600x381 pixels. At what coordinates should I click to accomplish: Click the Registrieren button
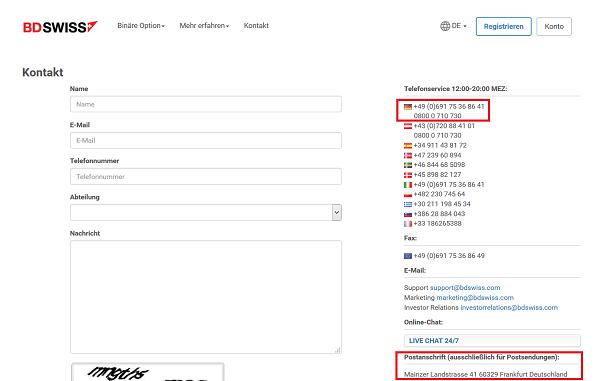(x=503, y=26)
